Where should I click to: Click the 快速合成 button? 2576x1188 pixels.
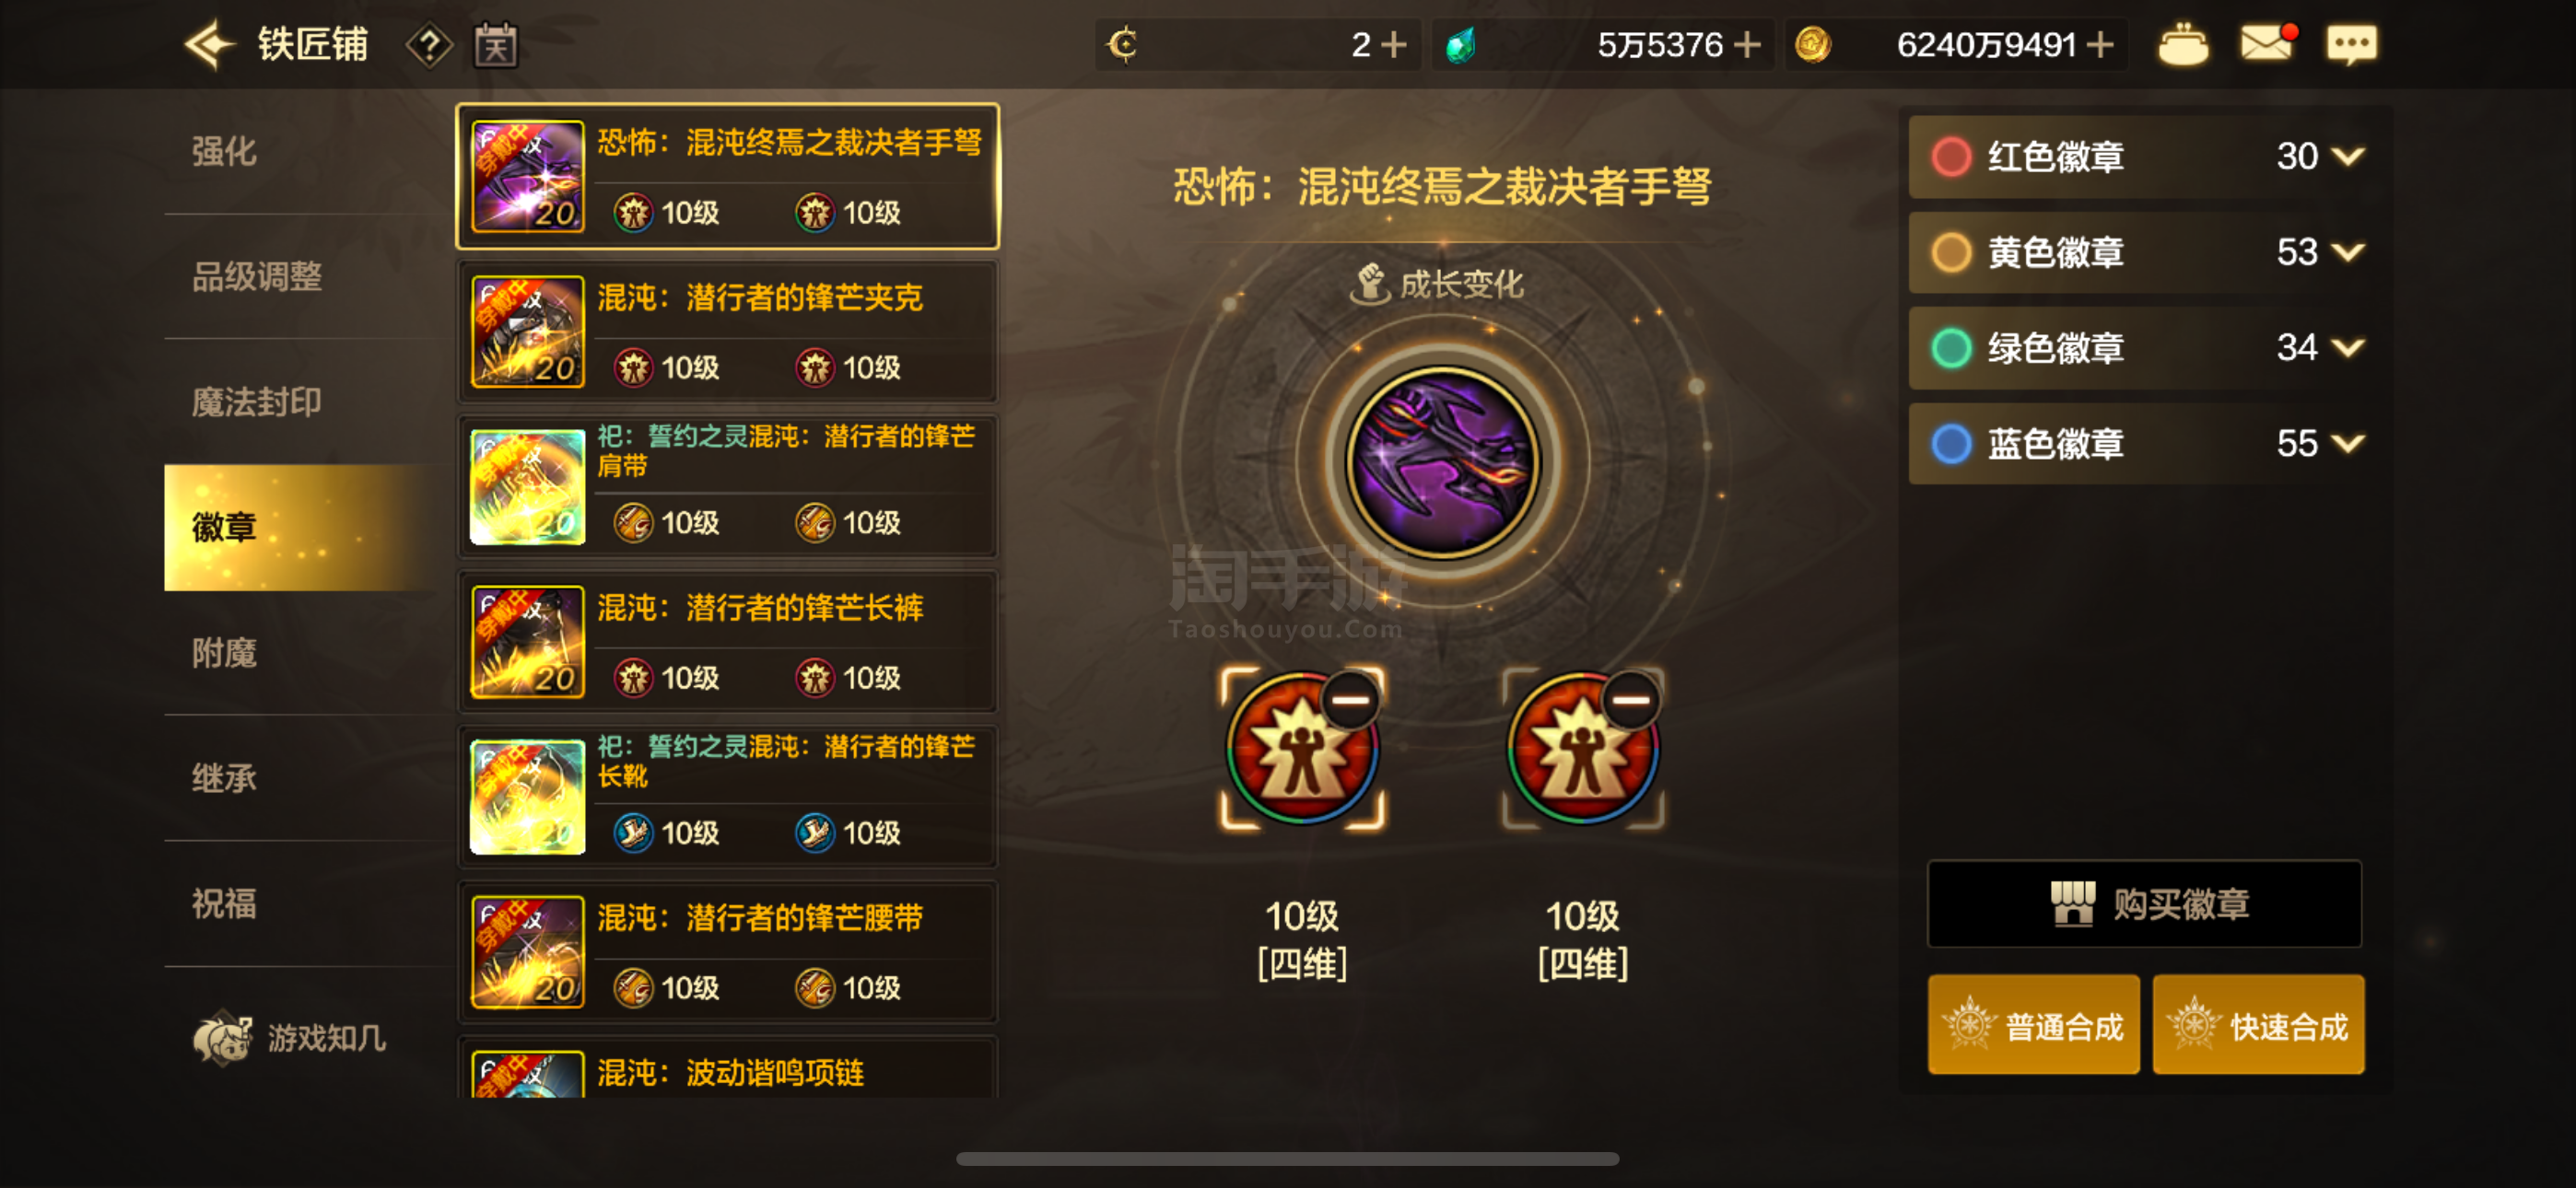[x=2258, y=1026]
